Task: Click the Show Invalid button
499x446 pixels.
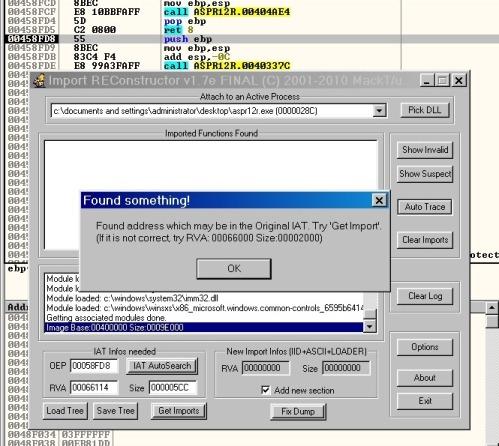Action: coord(425,150)
